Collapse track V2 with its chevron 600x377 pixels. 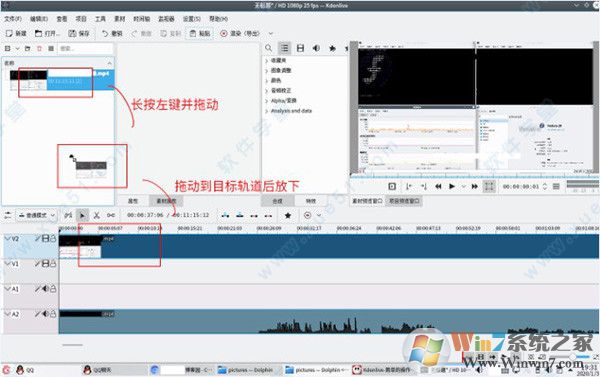(x=7, y=238)
